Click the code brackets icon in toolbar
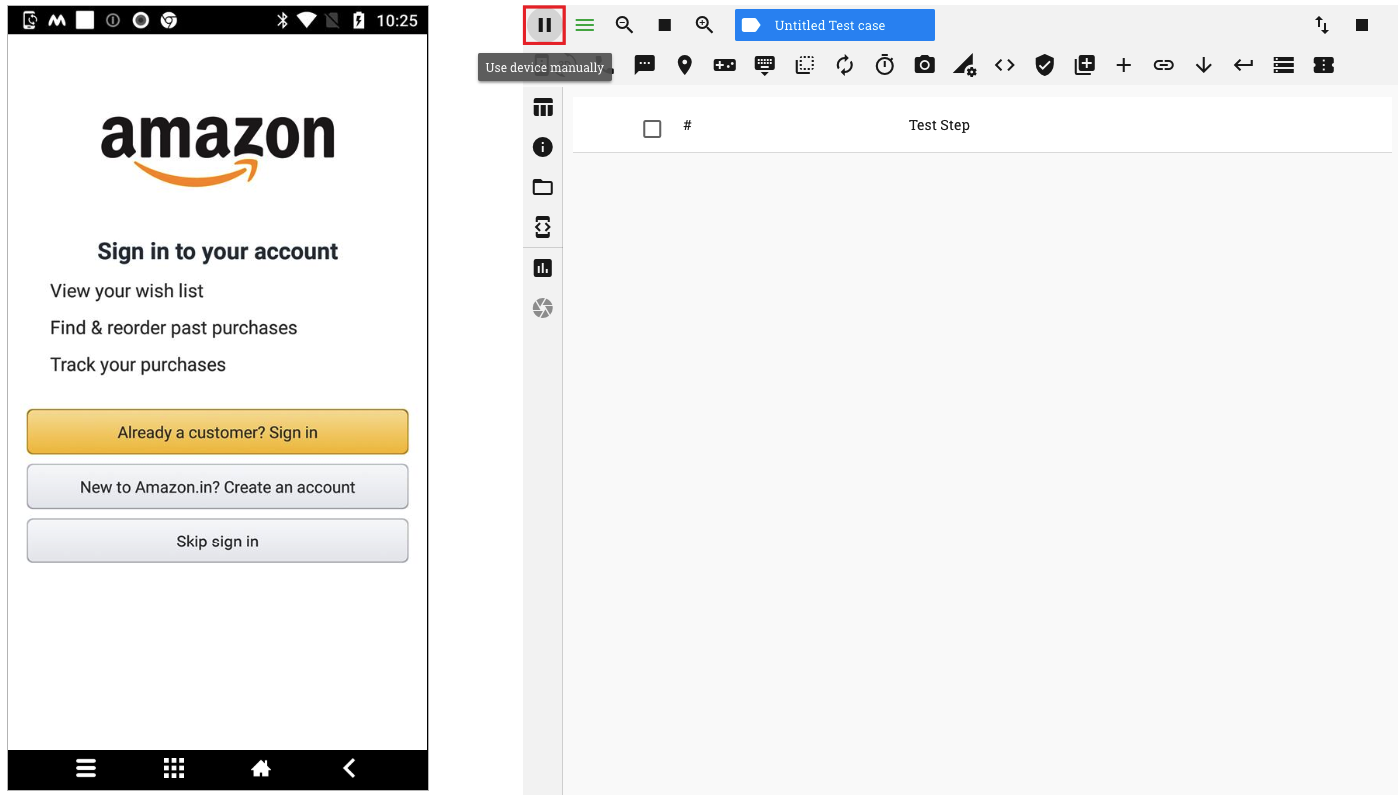Screen dimensions: 1398x803 click(x=1005, y=65)
